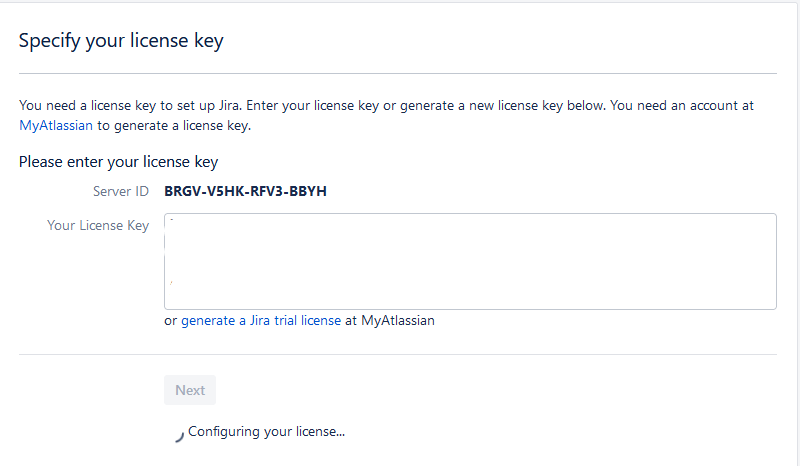Click the Server ID label
Image resolution: width=800 pixels, height=466 pixels.
coord(121,190)
